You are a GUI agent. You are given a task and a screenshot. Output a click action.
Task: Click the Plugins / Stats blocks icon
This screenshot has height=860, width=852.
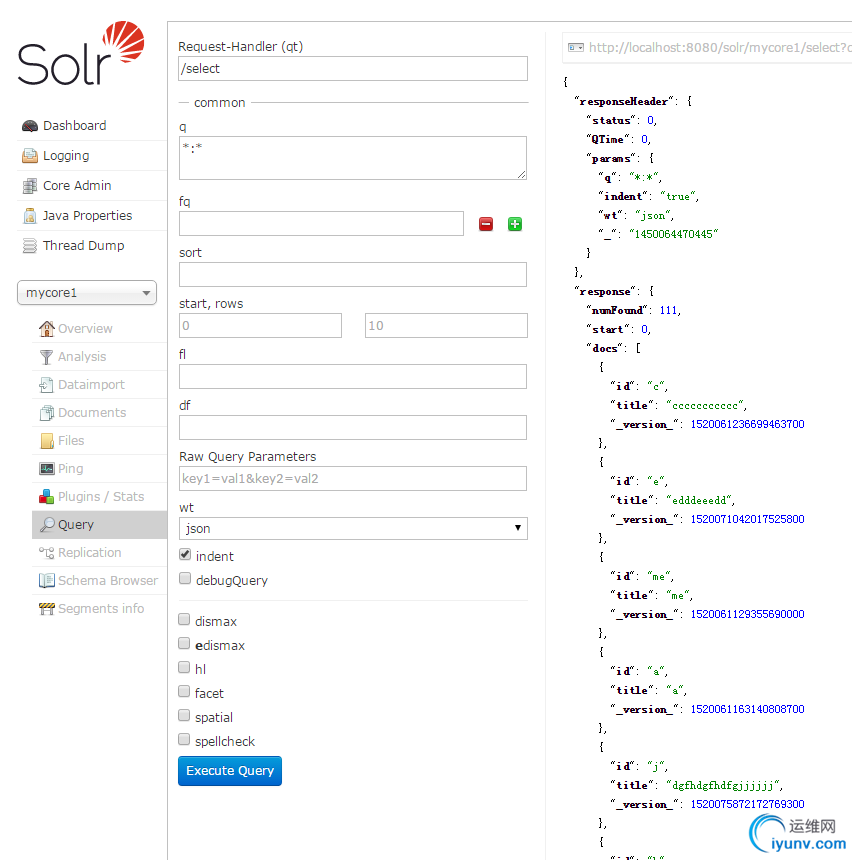(46, 497)
